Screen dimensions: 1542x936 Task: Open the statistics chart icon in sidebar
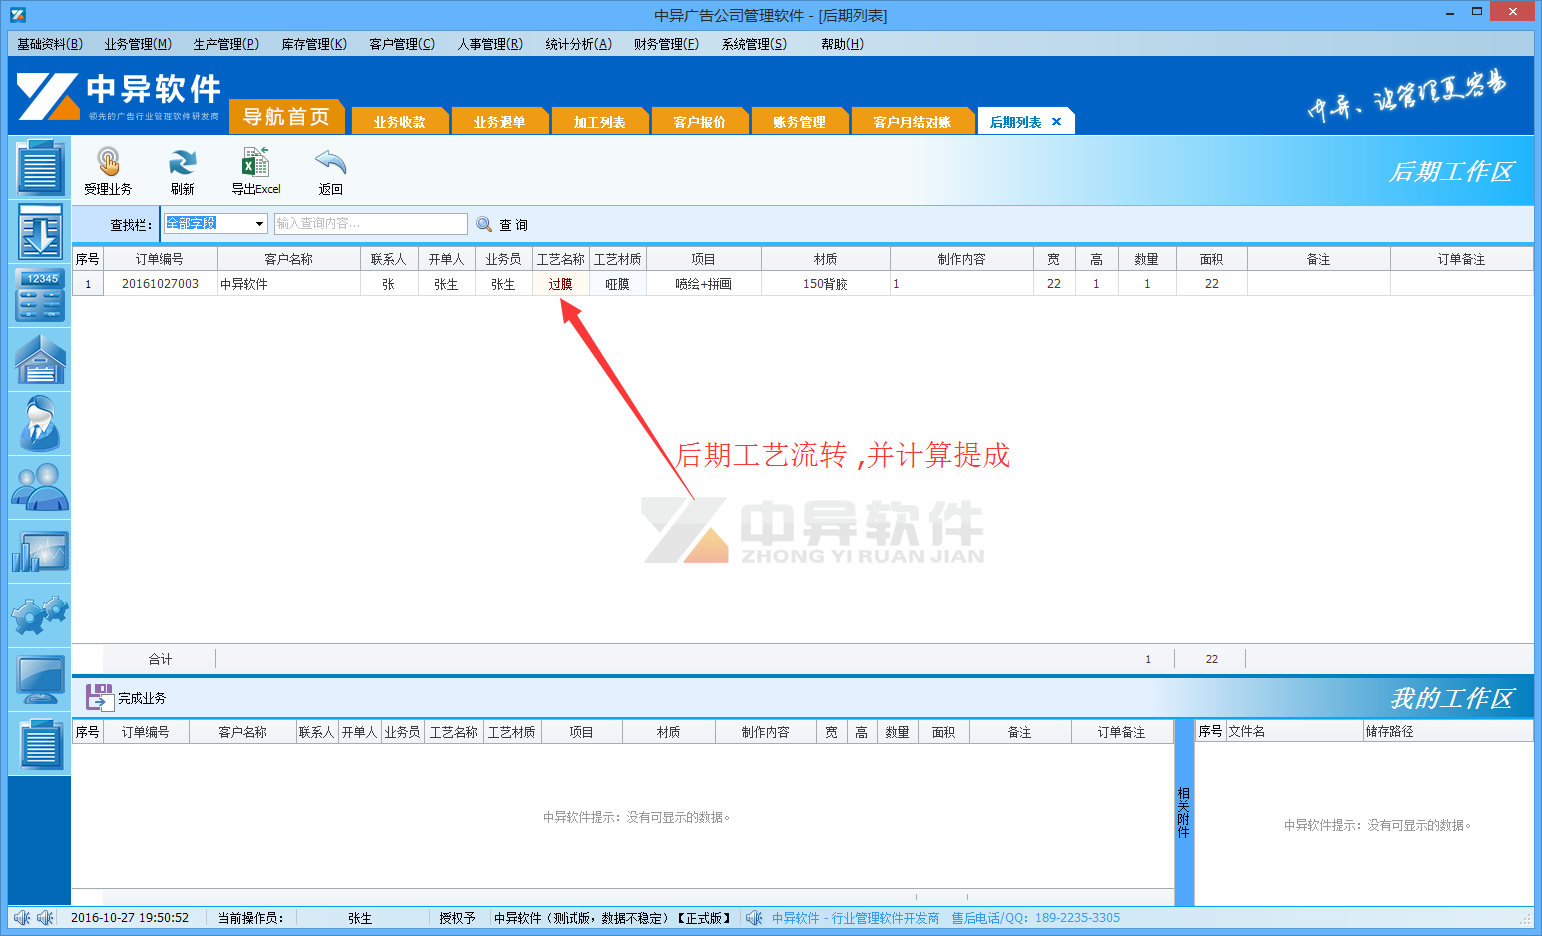point(39,551)
